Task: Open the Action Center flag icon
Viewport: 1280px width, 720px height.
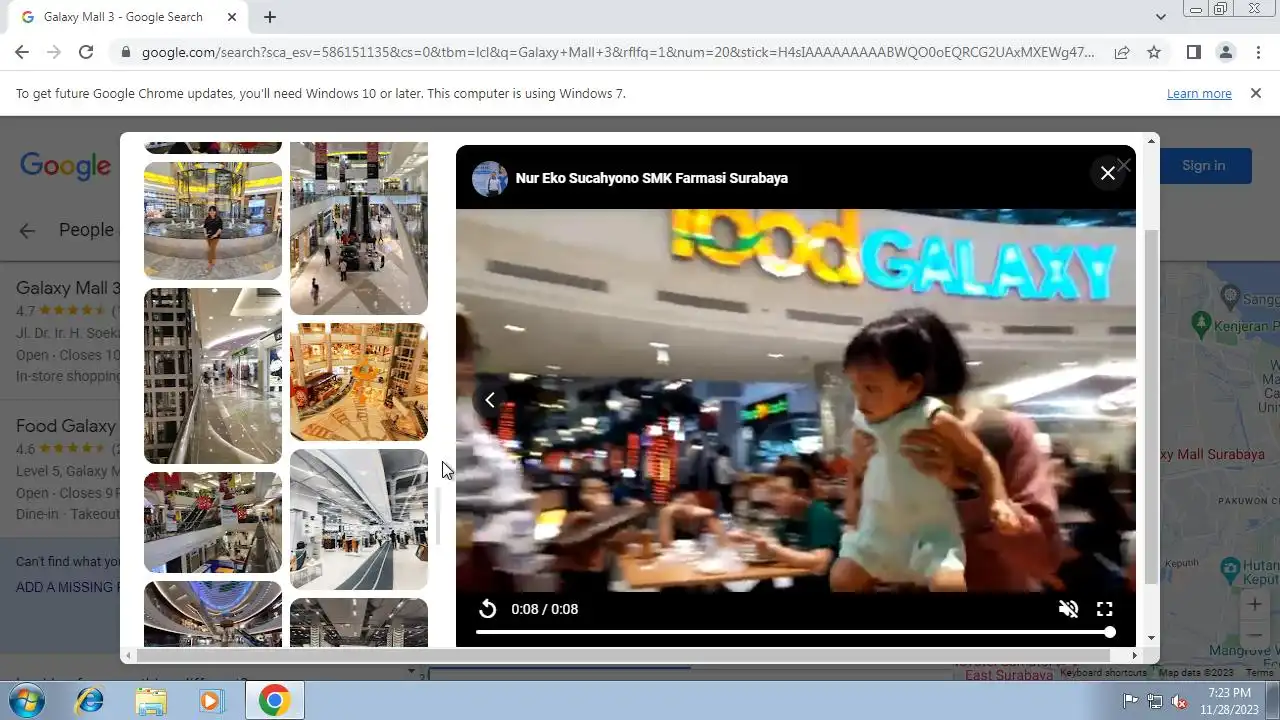Action: pos(1131,701)
